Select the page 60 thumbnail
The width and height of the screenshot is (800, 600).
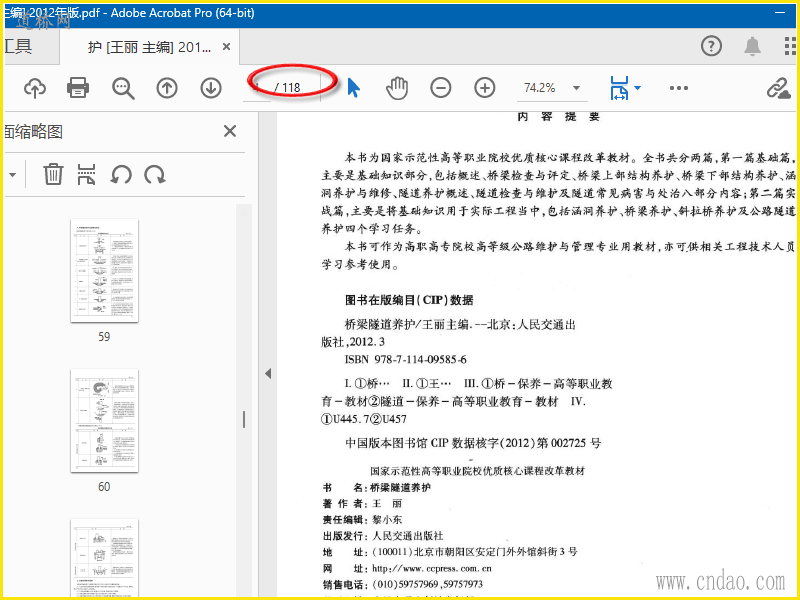pos(104,420)
